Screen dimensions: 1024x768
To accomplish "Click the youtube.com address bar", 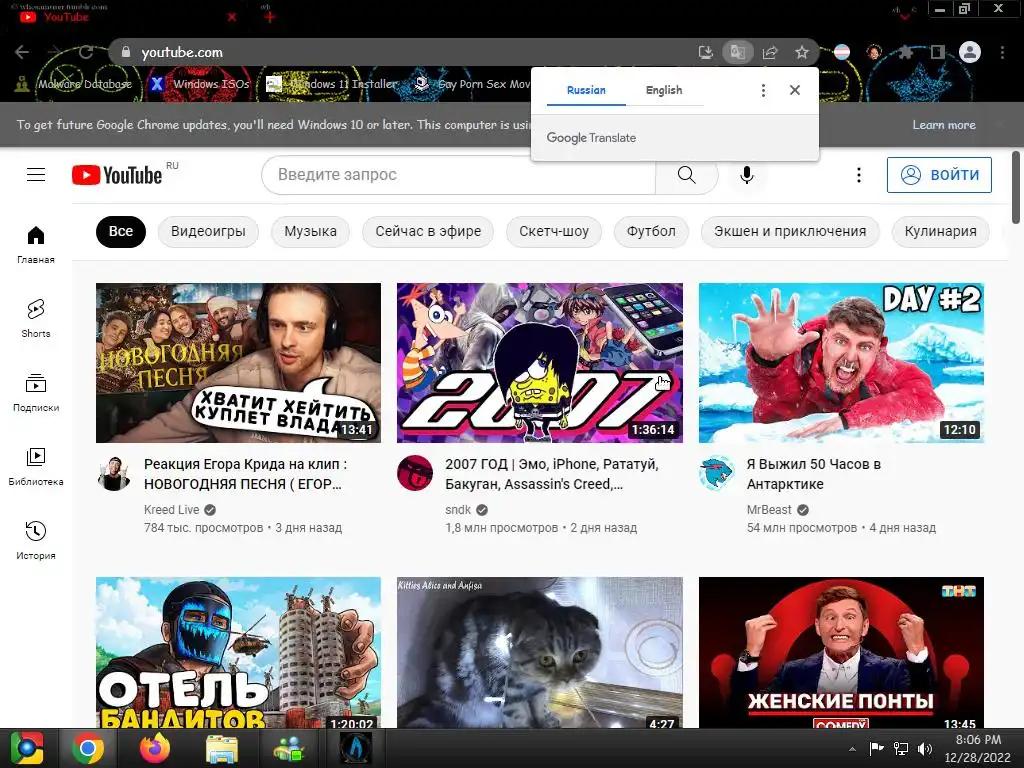I will pyautogui.click(x=405, y=52).
